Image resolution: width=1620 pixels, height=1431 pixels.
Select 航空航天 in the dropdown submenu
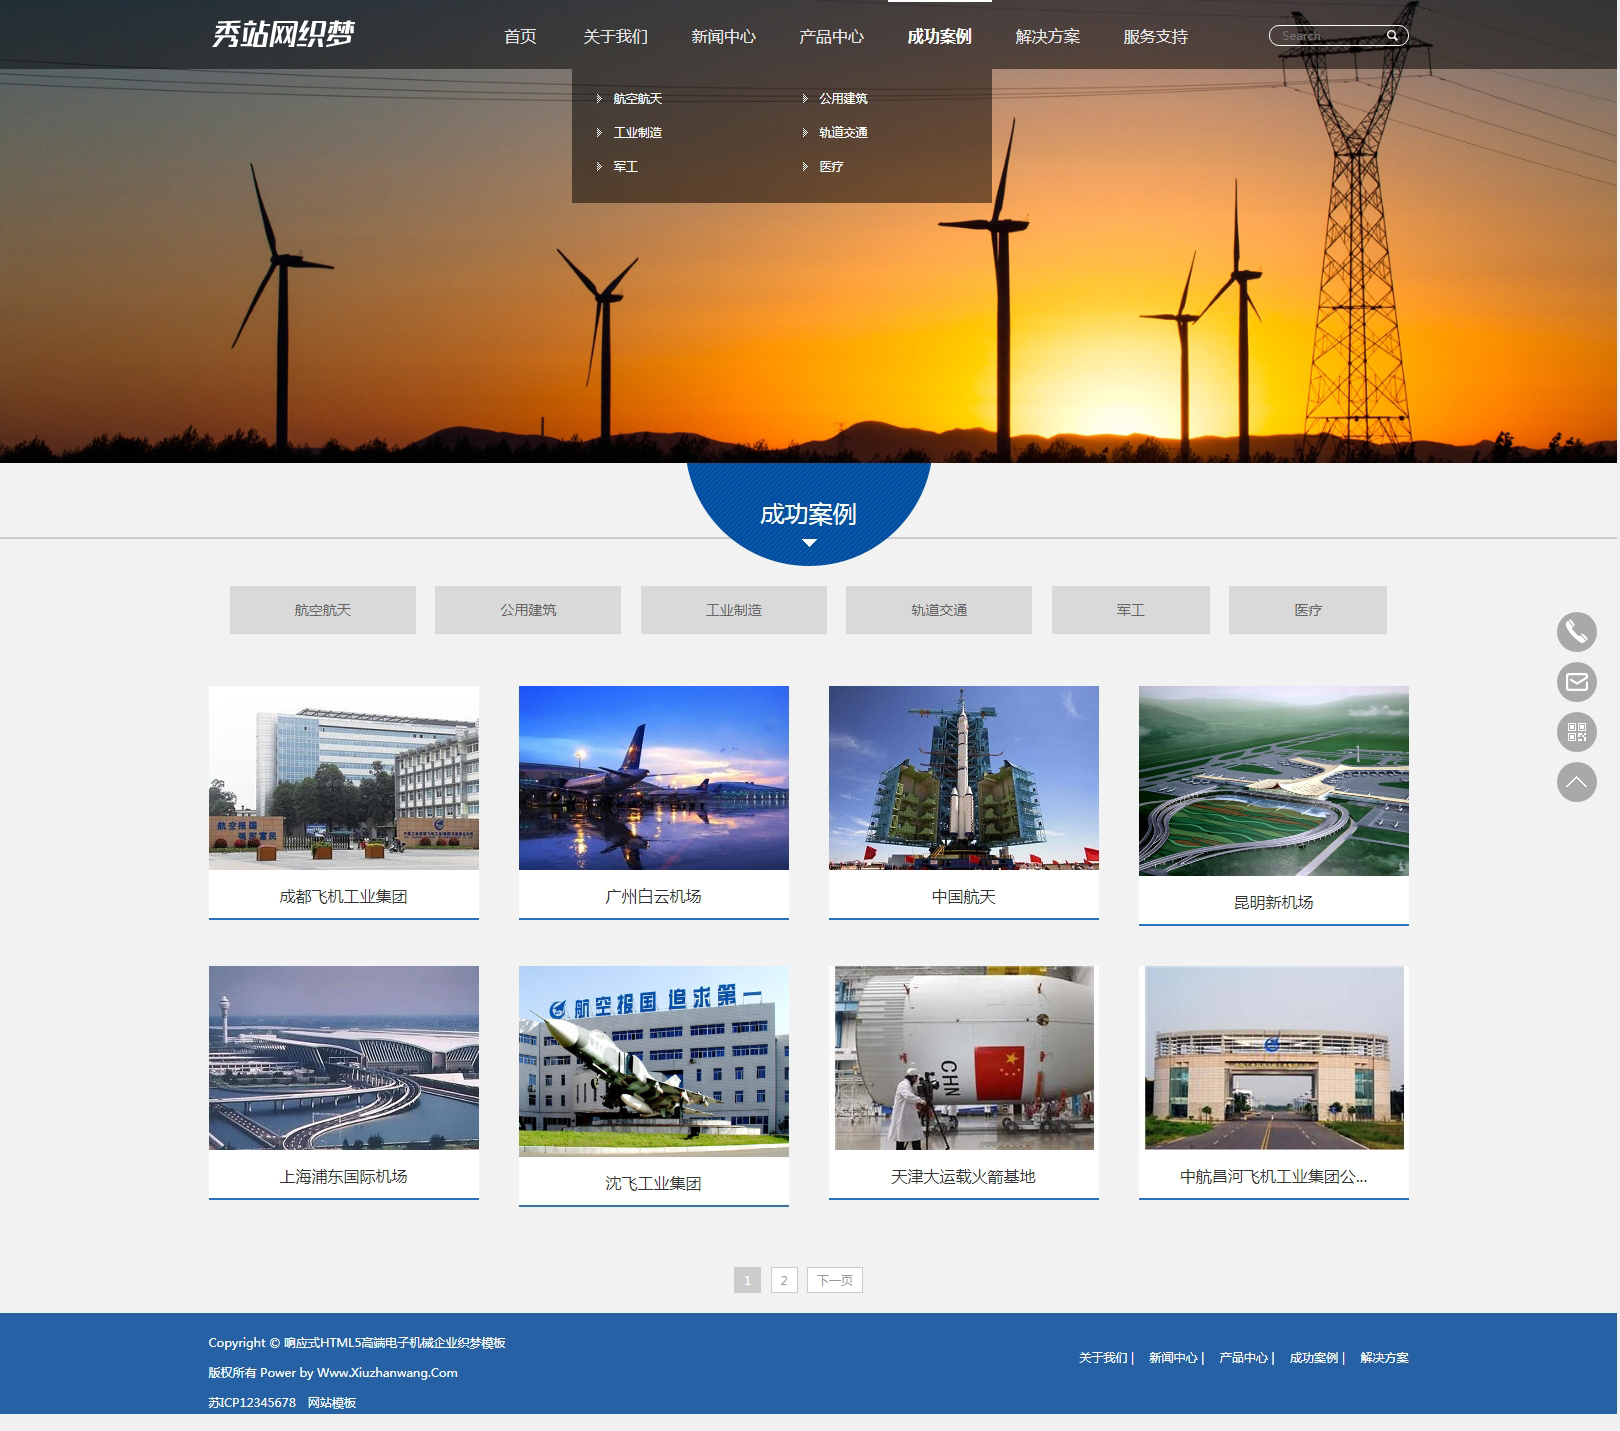(637, 99)
